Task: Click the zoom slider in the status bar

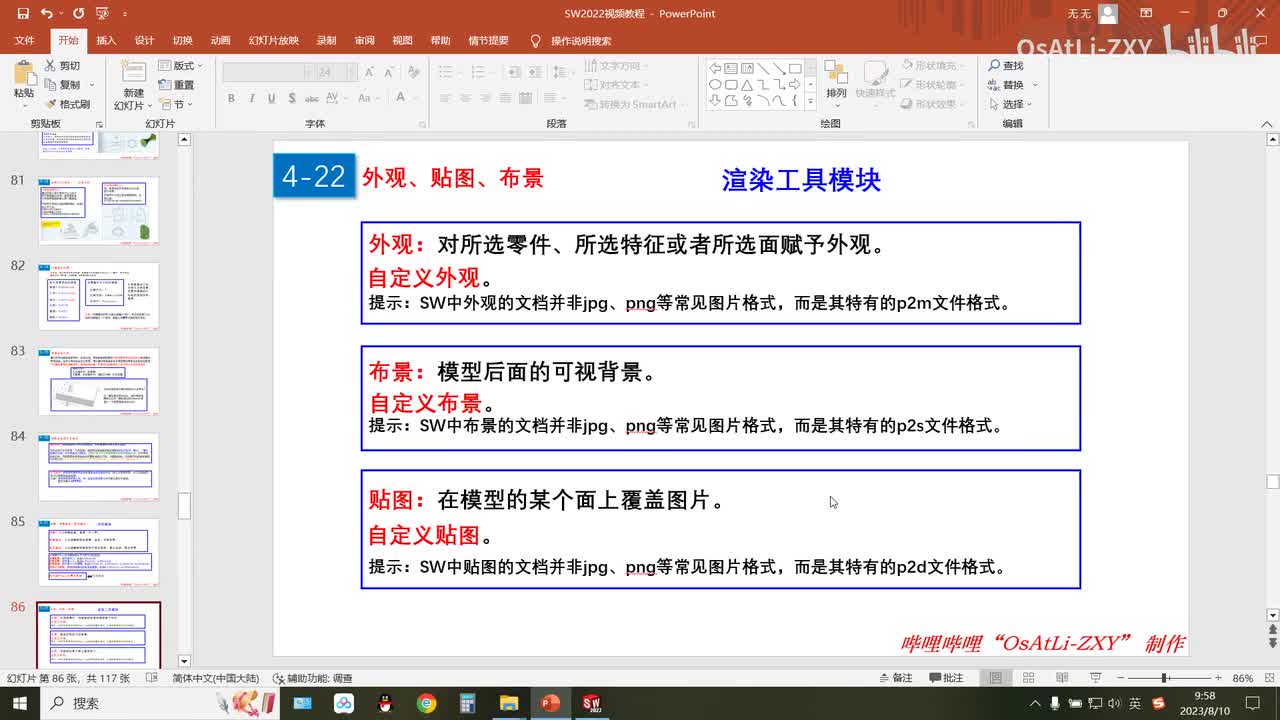Action: (x=1168, y=678)
